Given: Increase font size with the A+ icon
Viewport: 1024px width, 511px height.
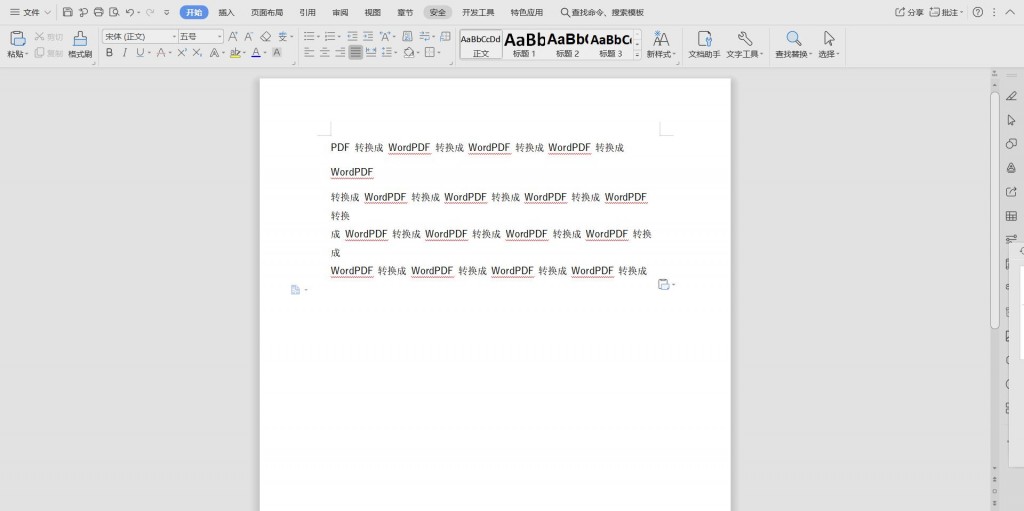Looking at the screenshot, I should point(233,37).
